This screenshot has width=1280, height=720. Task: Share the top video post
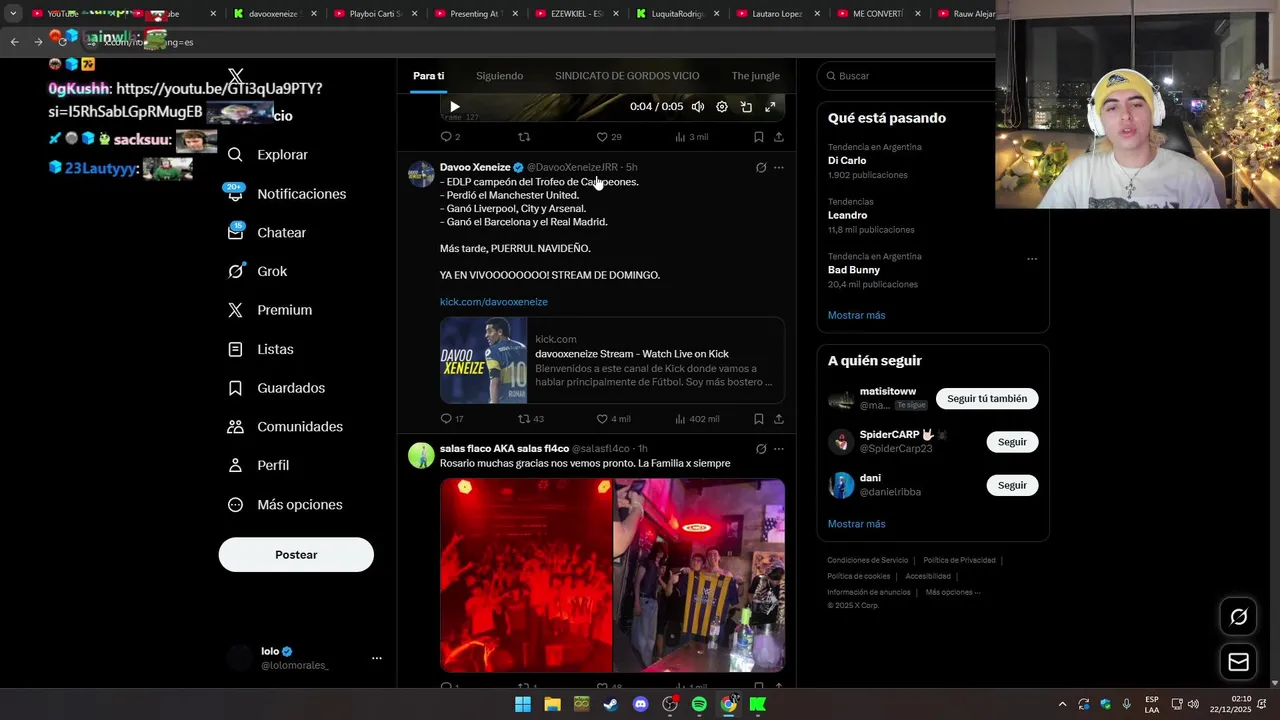click(x=779, y=137)
